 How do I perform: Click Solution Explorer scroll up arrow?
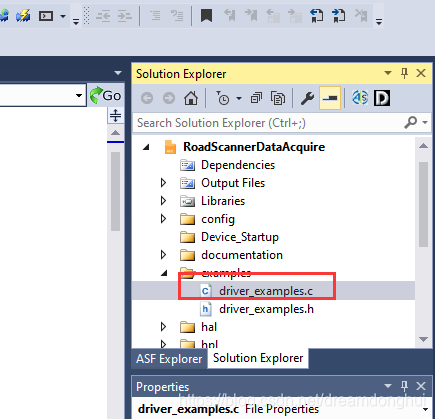[423, 146]
